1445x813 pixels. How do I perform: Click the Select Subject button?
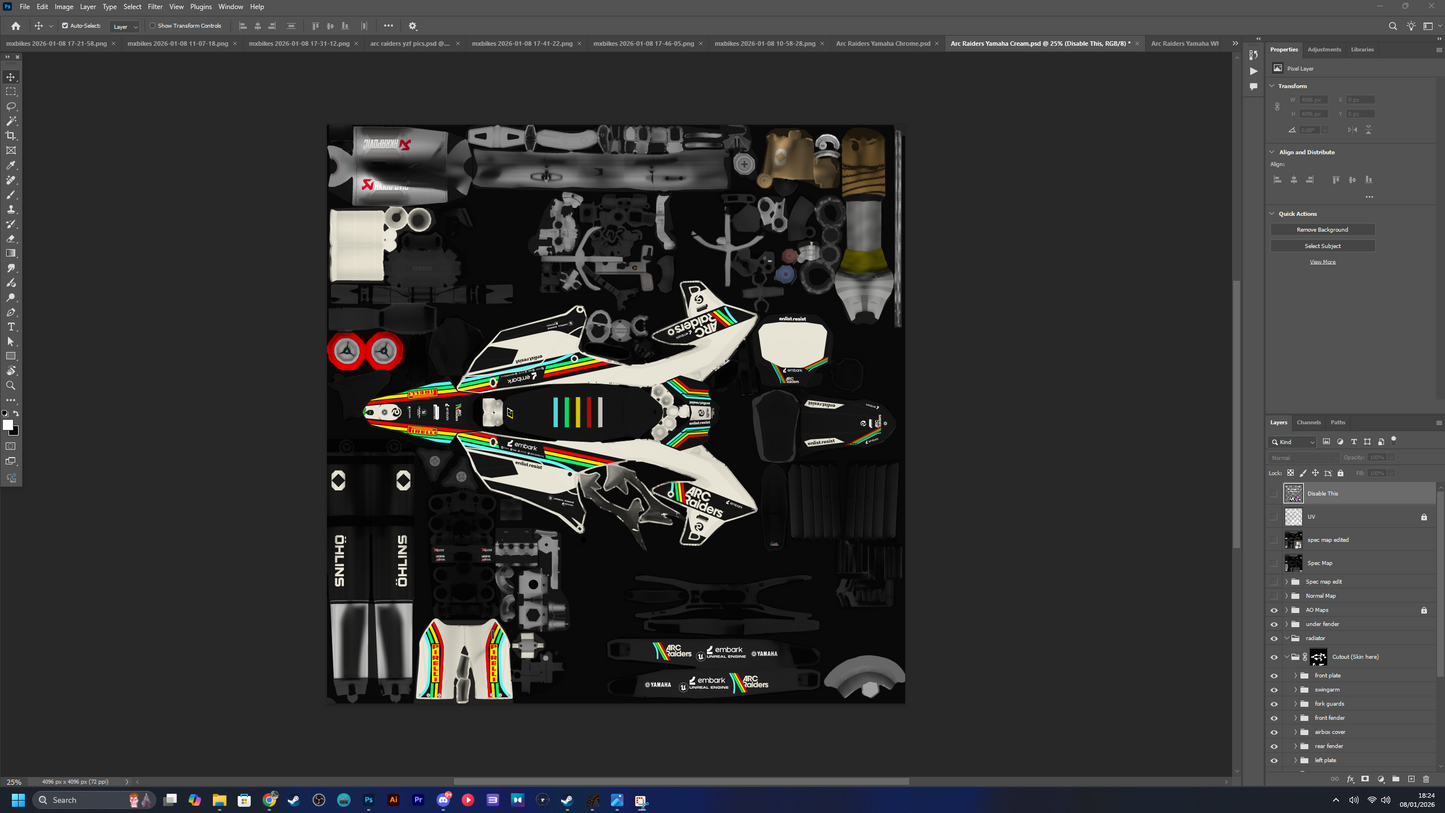1322,246
